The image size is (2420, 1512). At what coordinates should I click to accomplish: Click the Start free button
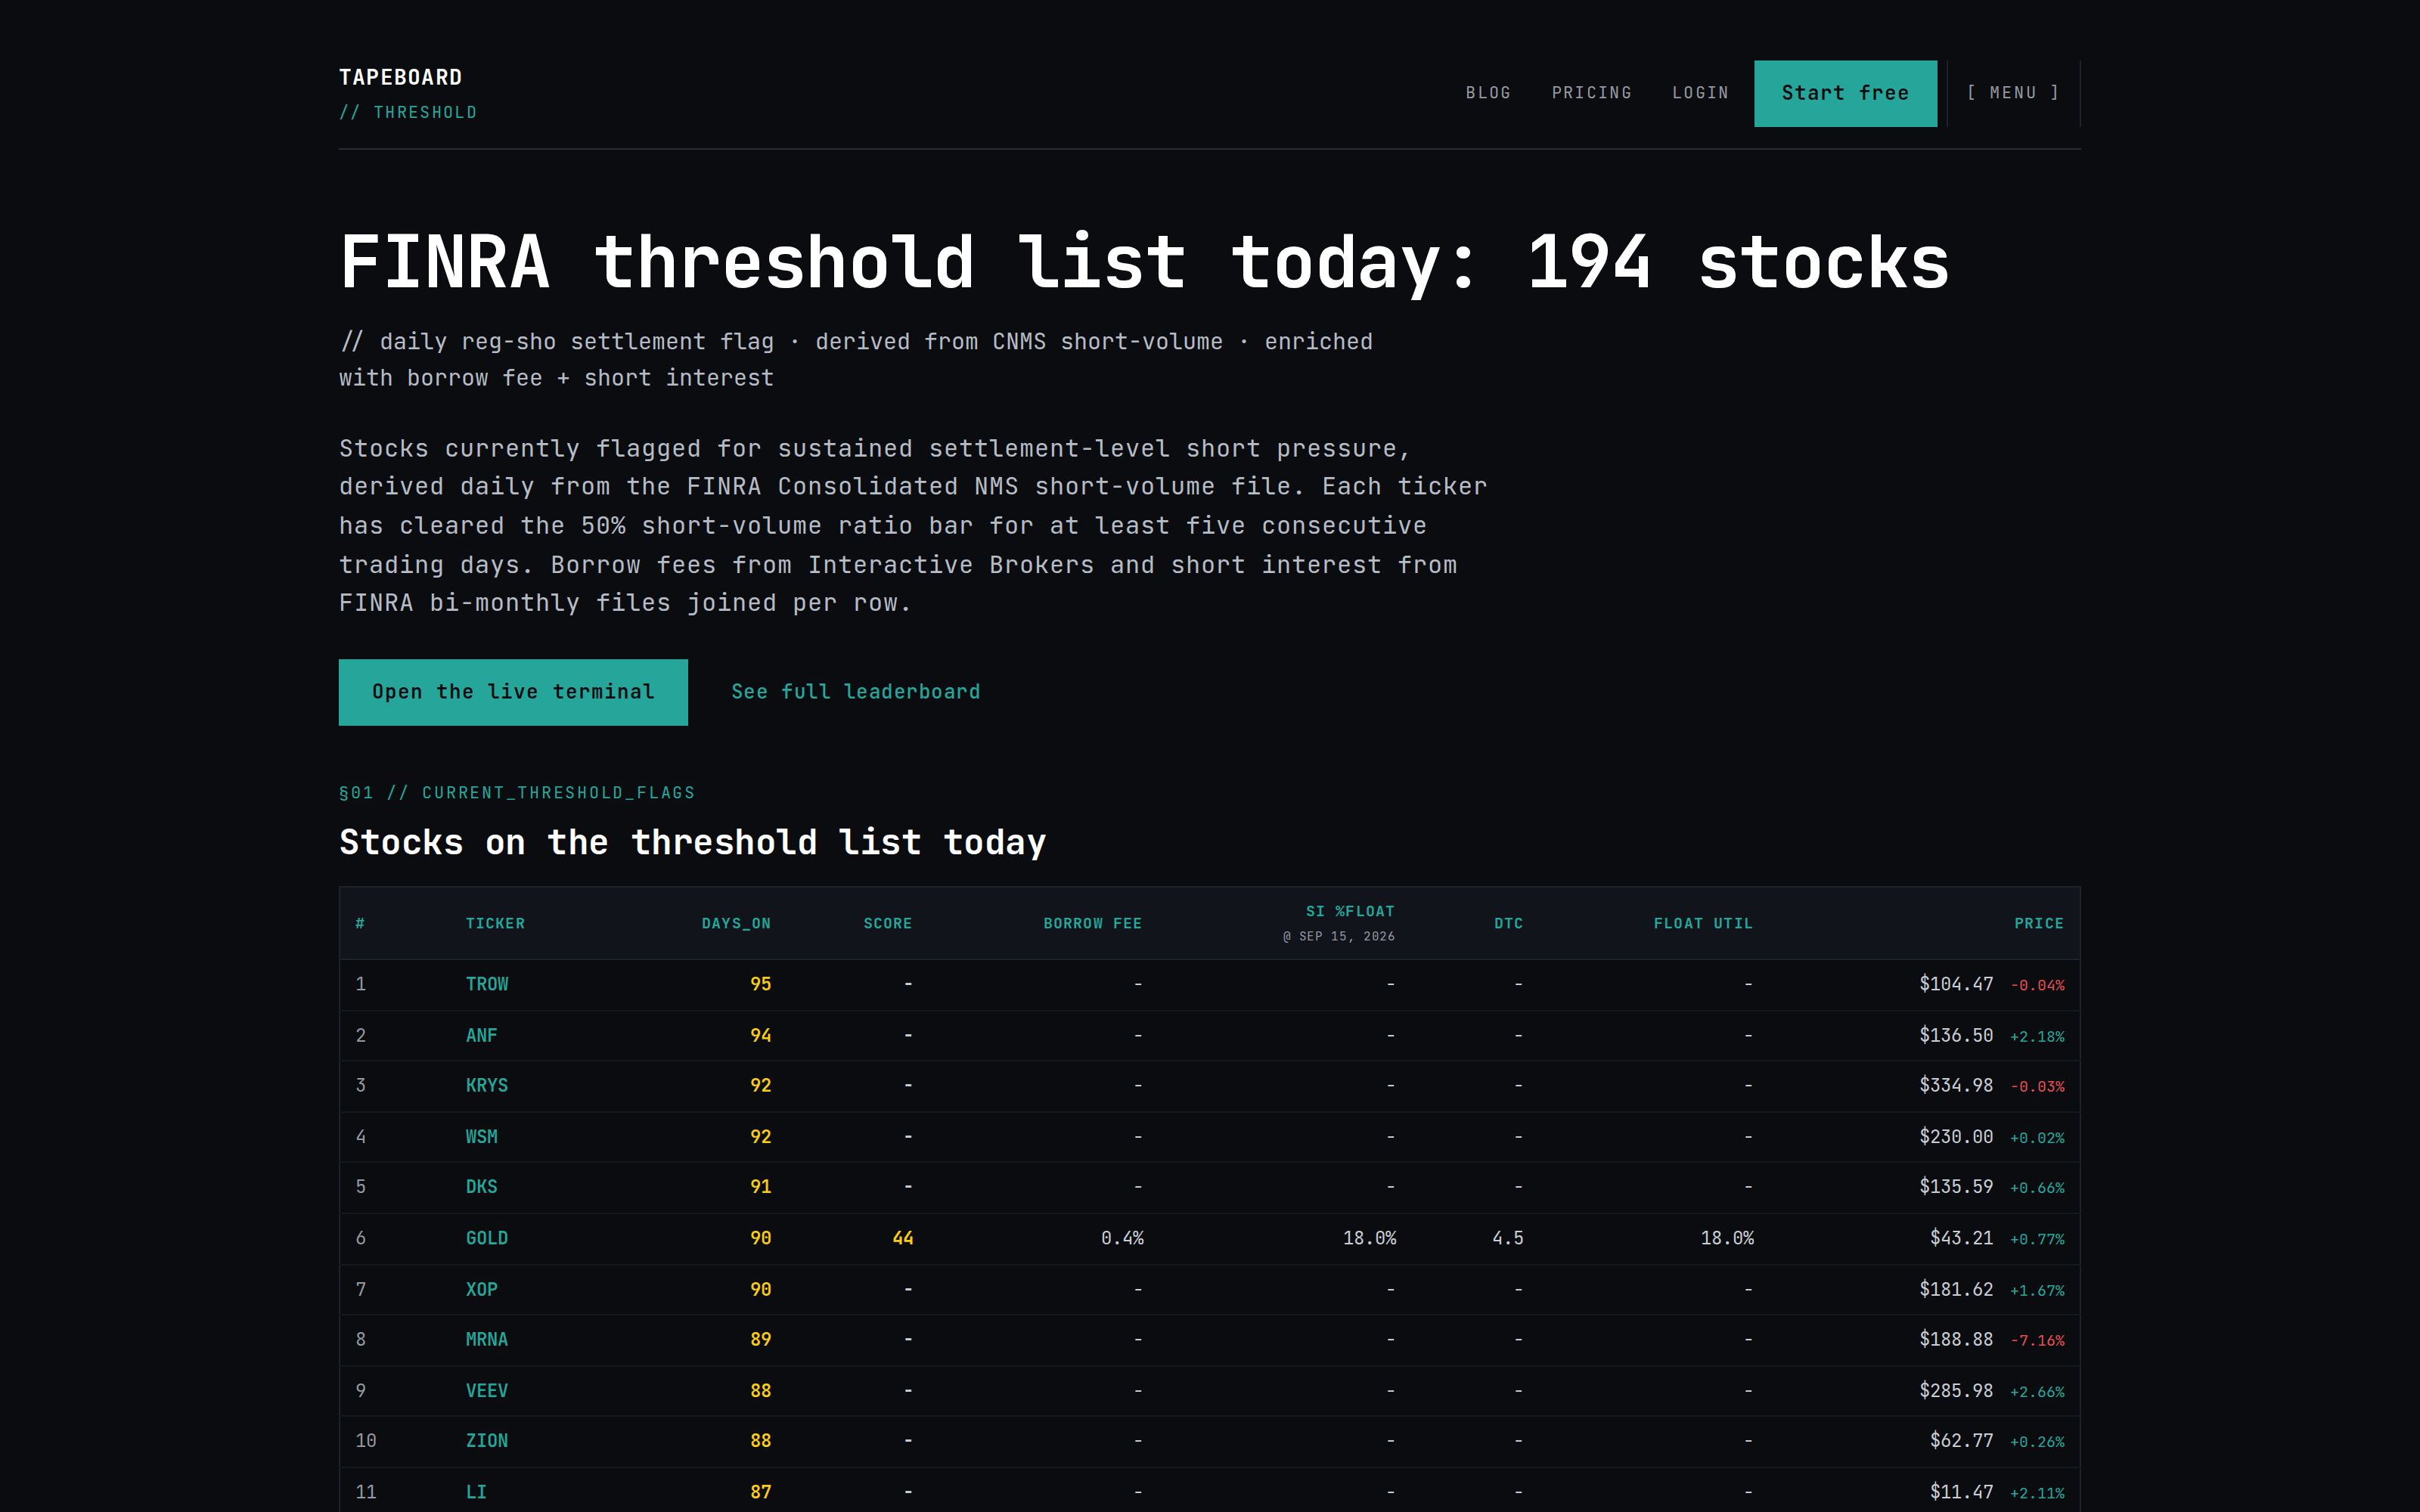coord(1845,93)
